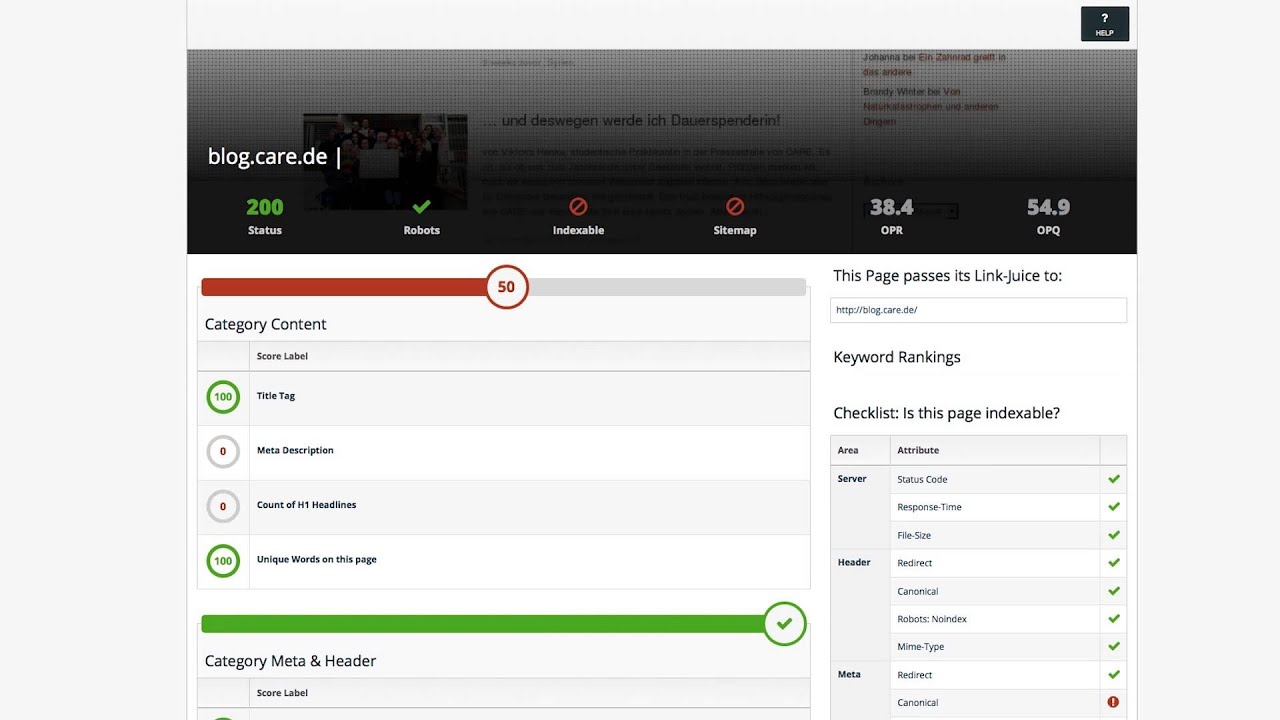Click the Count of H1 Headlines 0 badge
This screenshot has width=1280, height=720.
coord(223,506)
